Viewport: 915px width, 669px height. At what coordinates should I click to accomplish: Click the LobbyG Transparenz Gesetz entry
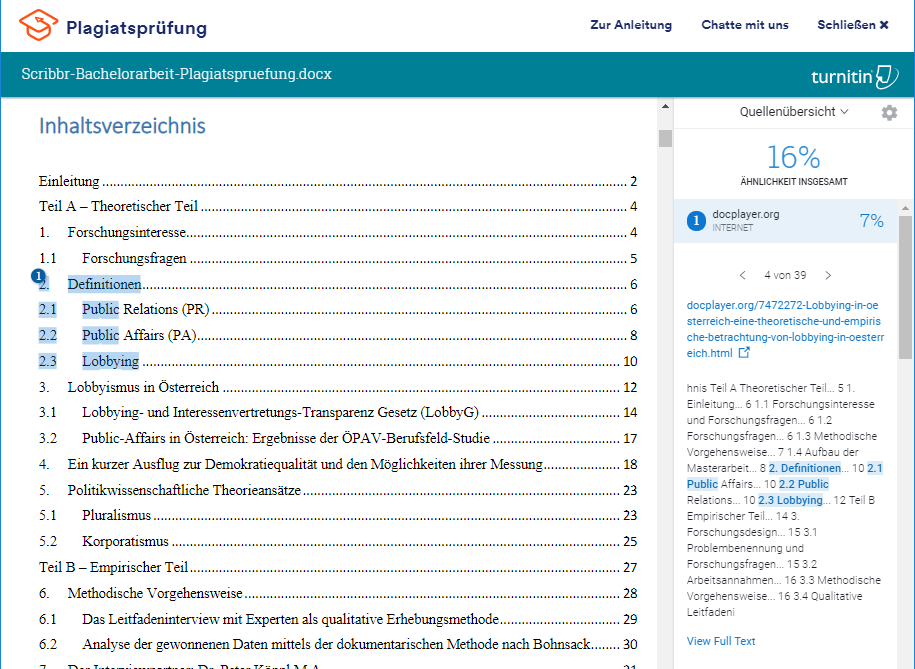(x=338, y=413)
